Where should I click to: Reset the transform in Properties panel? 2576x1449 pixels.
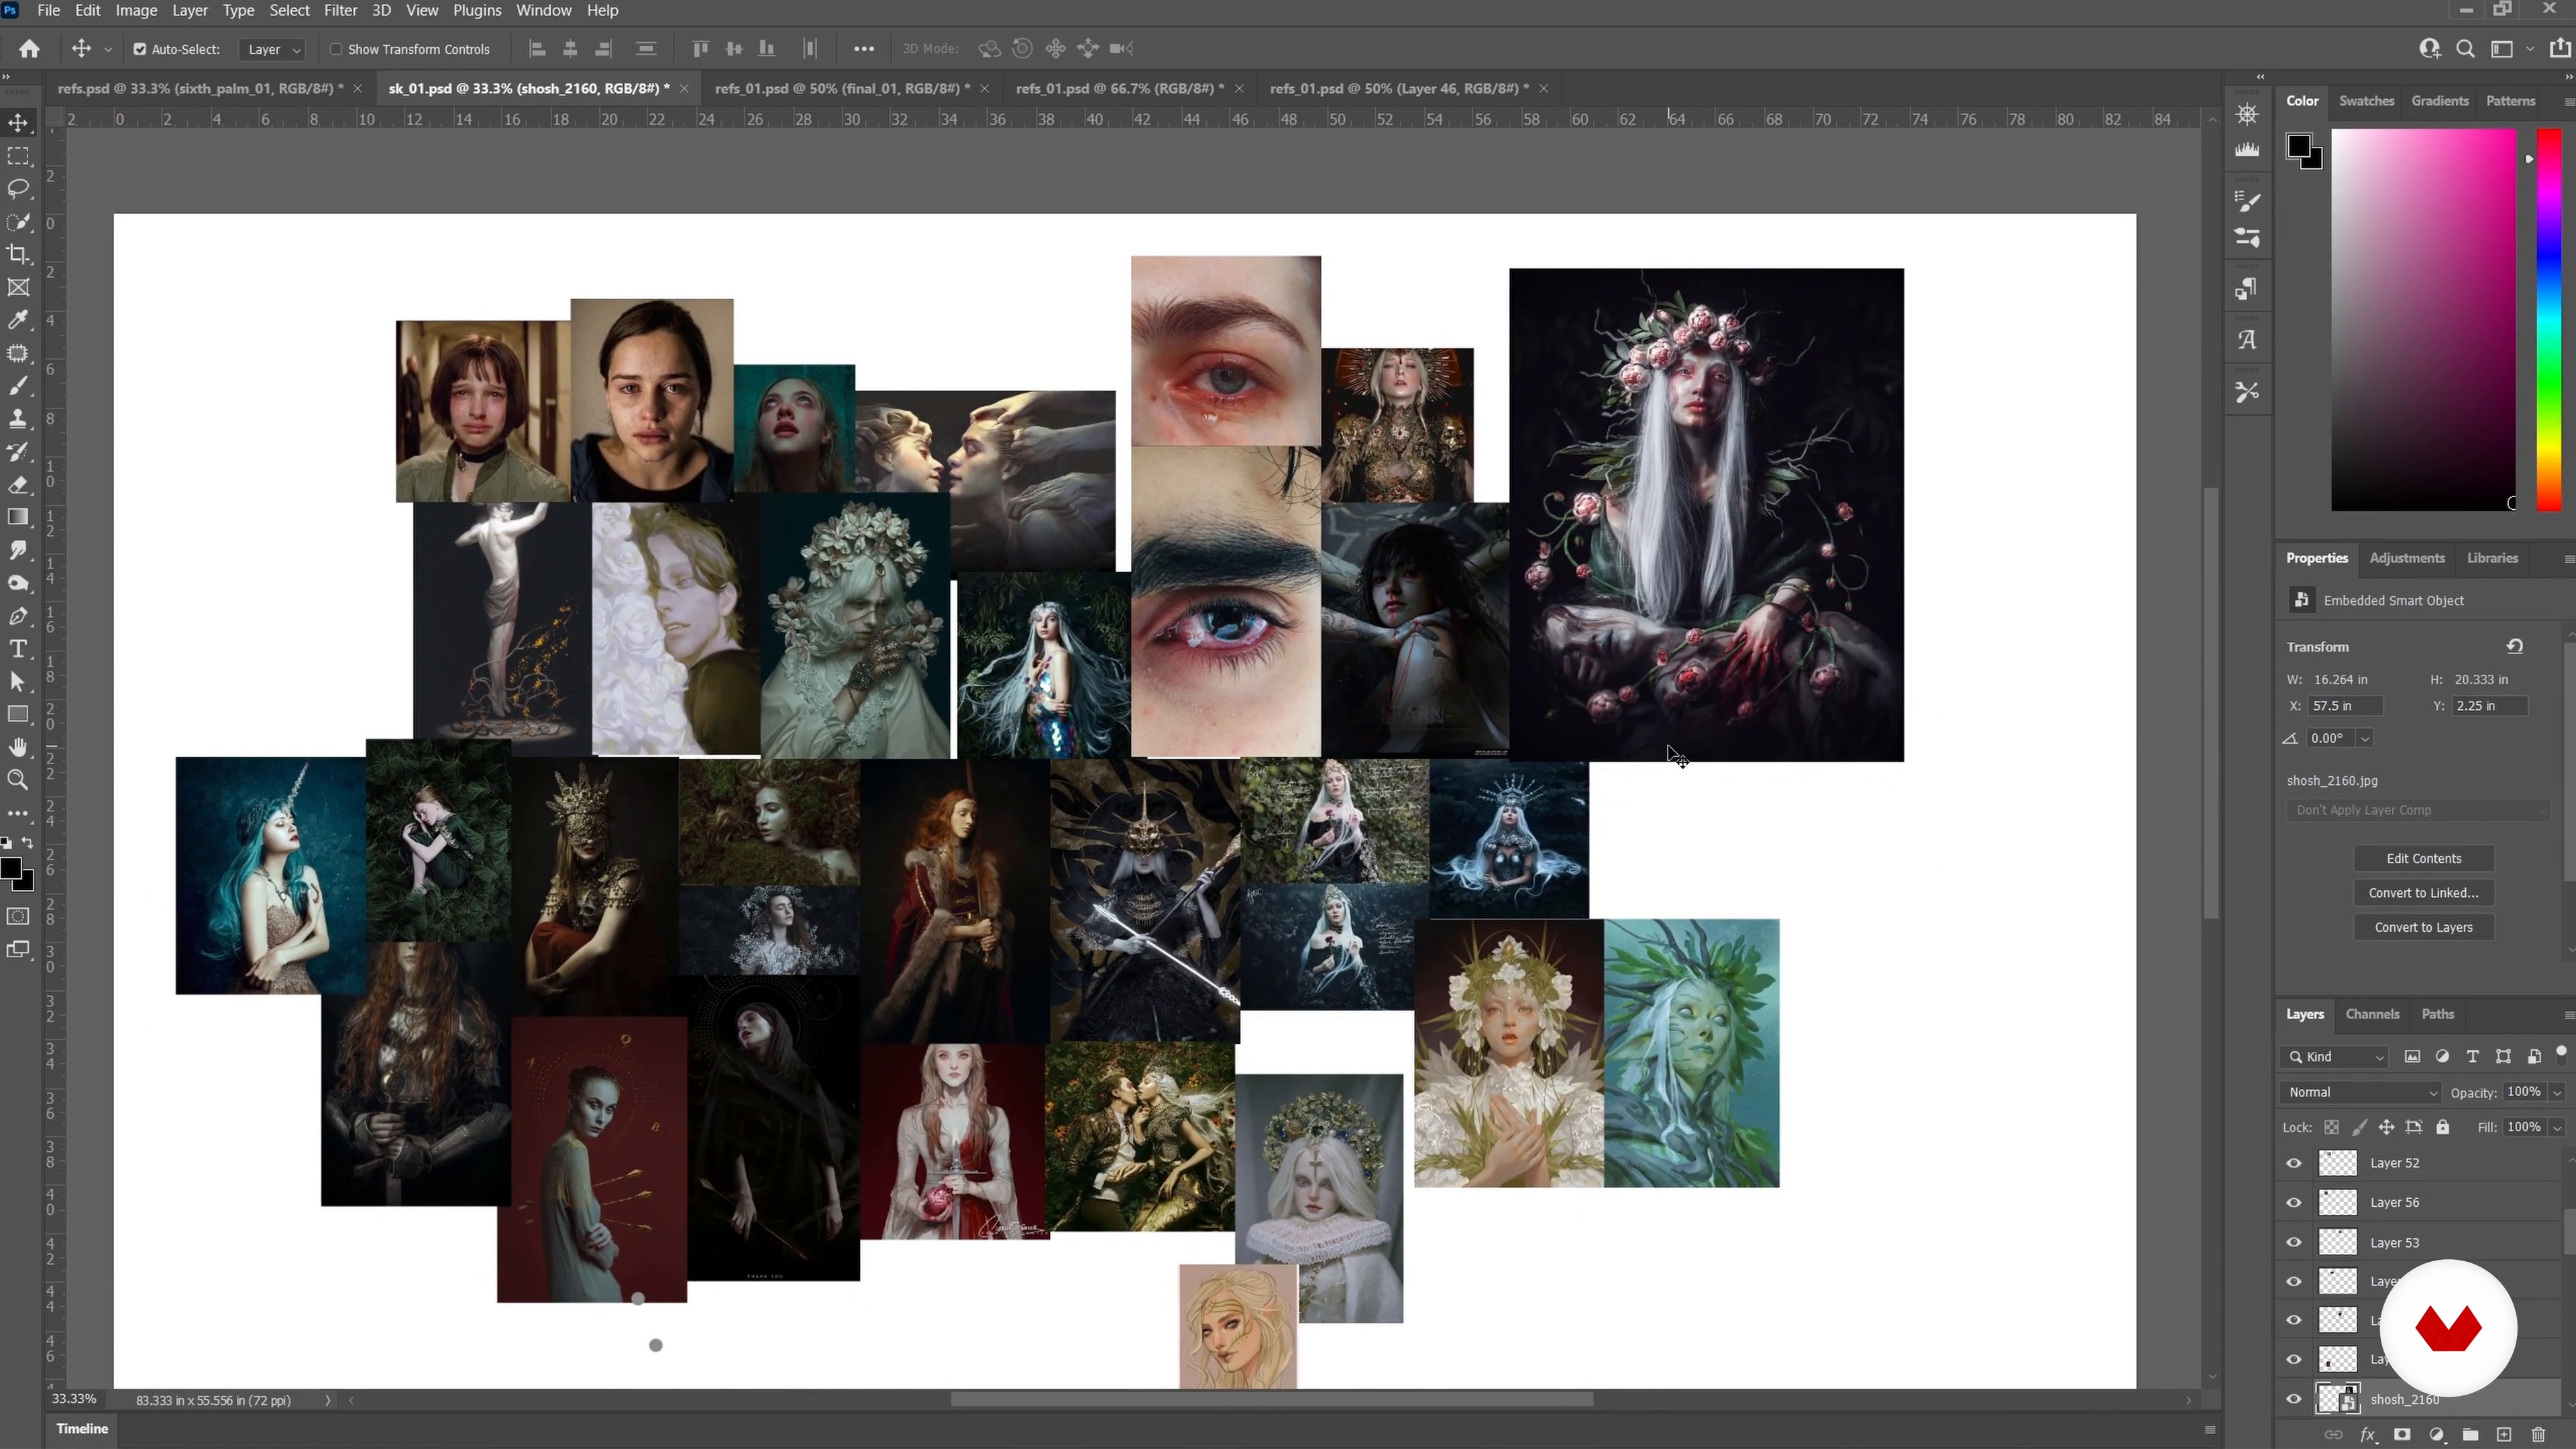(2515, 646)
